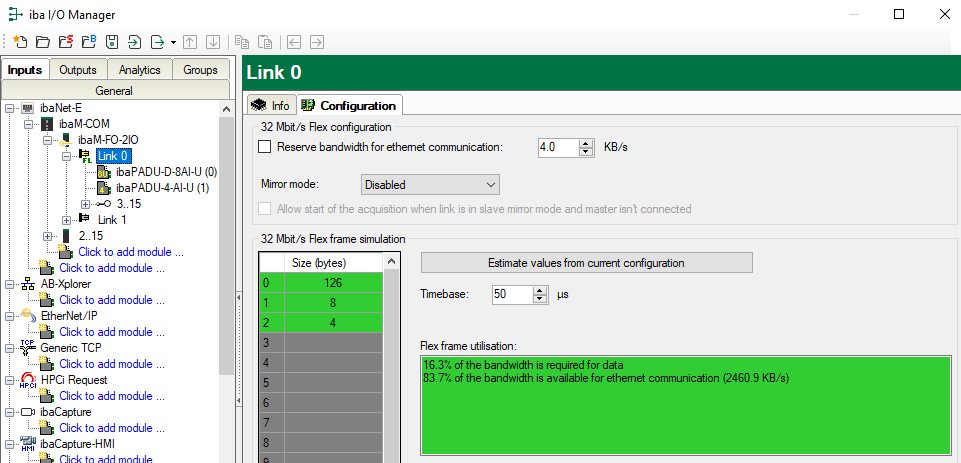The image size is (961, 463).
Task: Expand the Link 1 tree node
Action: point(66,220)
